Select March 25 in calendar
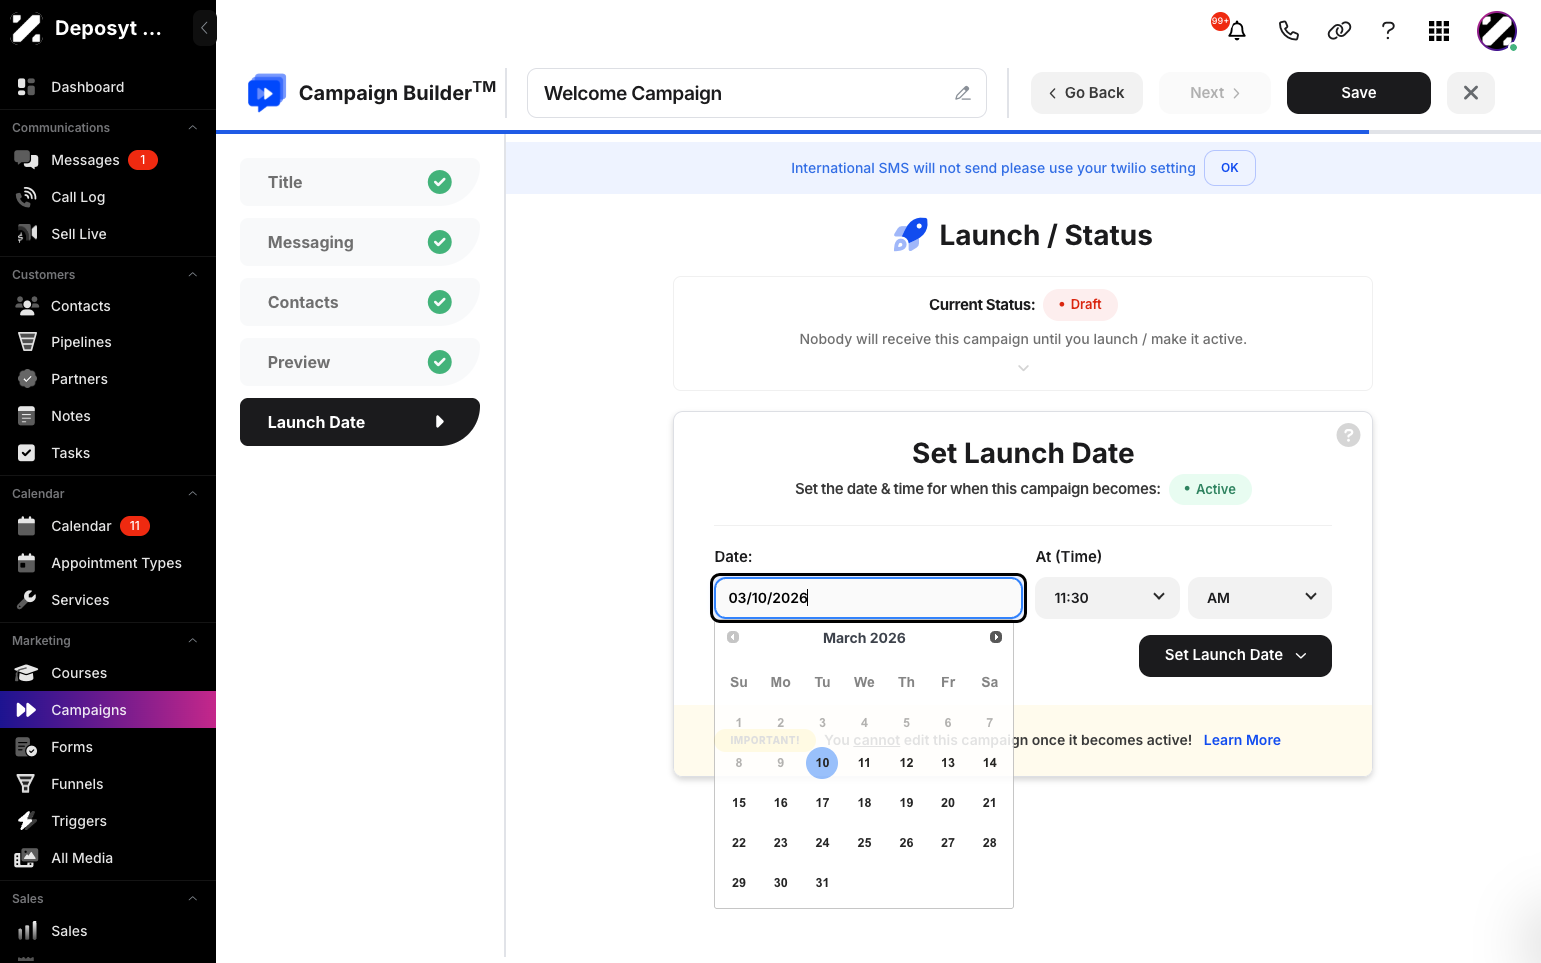The image size is (1541, 963). (864, 843)
